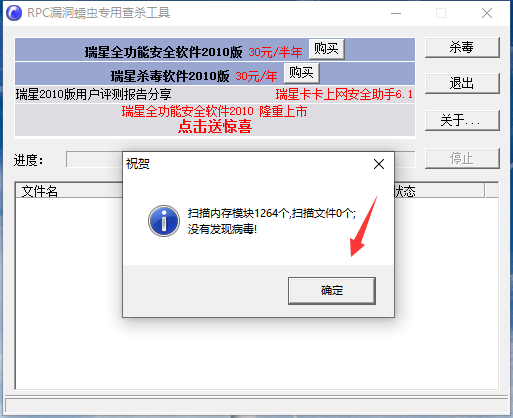Open the 关于... dialog
This screenshot has width=513, height=418.
(x=462, y=120)
